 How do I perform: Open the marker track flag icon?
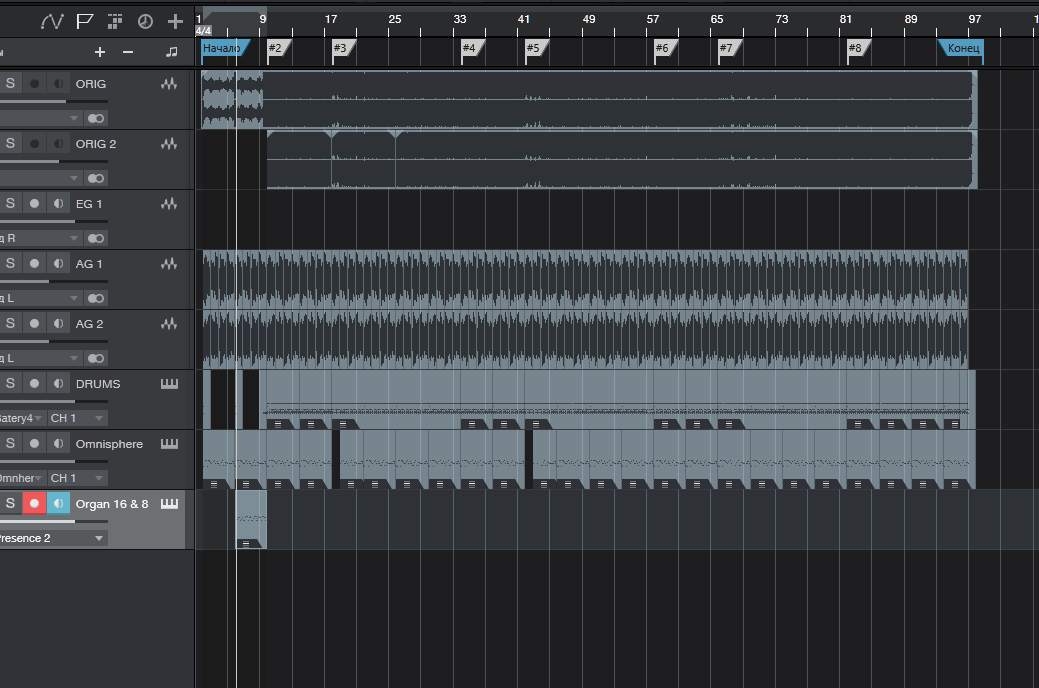tap(84, 22)
